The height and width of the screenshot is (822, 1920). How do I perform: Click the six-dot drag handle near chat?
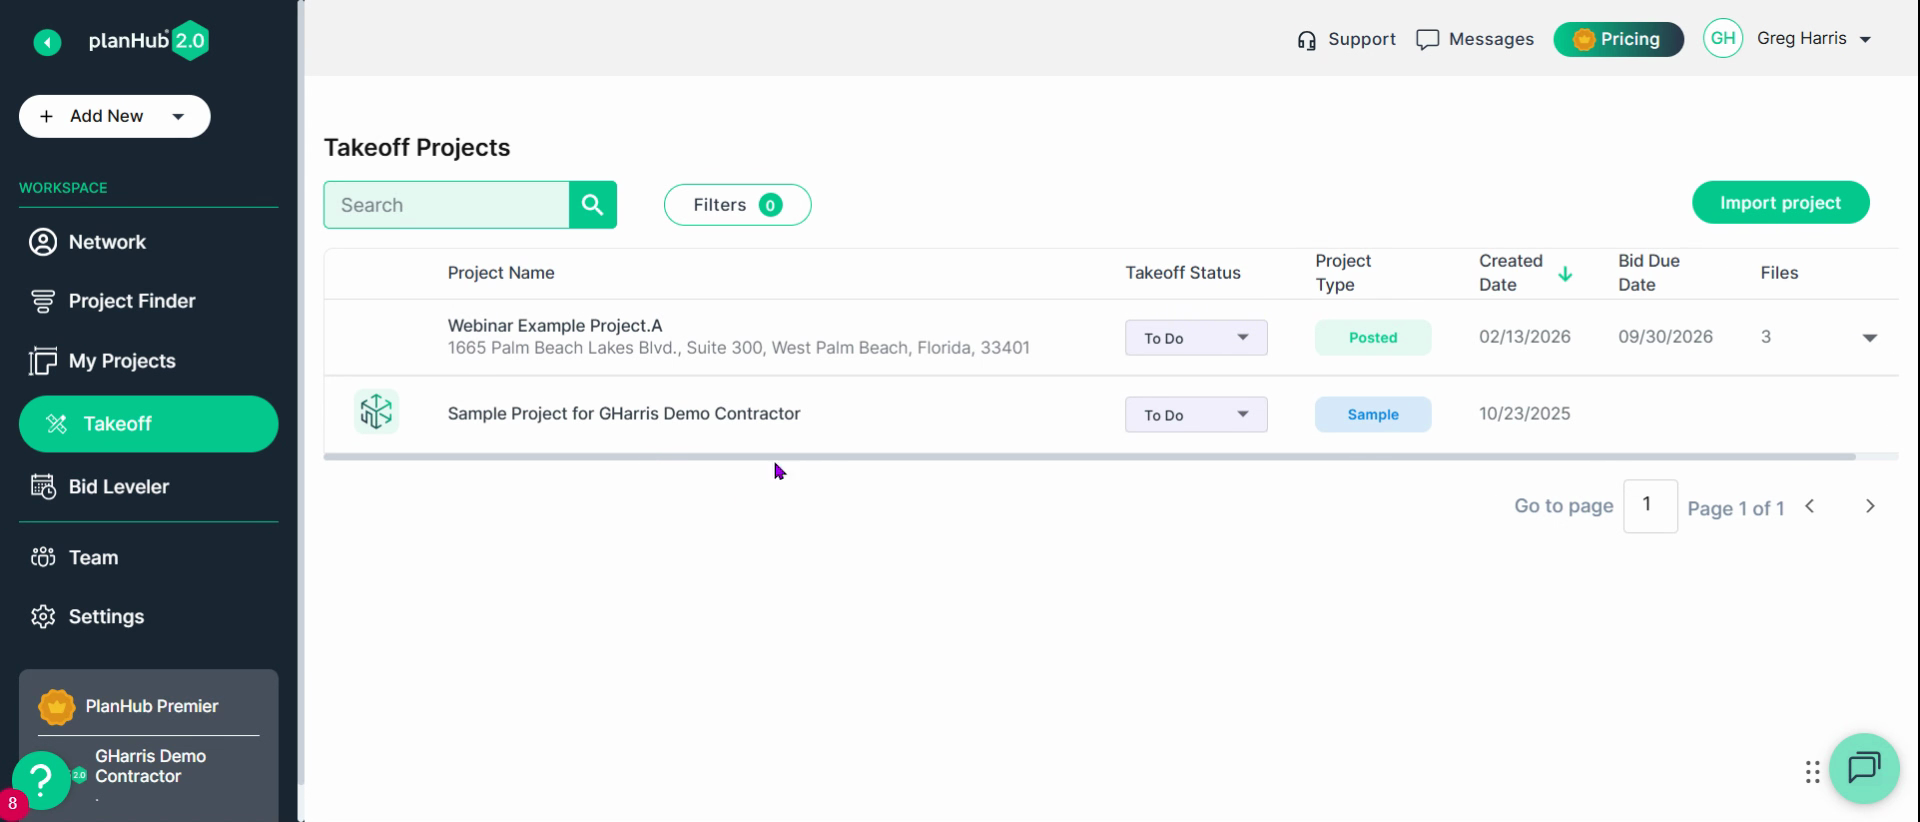click(x=1812, y=772)
